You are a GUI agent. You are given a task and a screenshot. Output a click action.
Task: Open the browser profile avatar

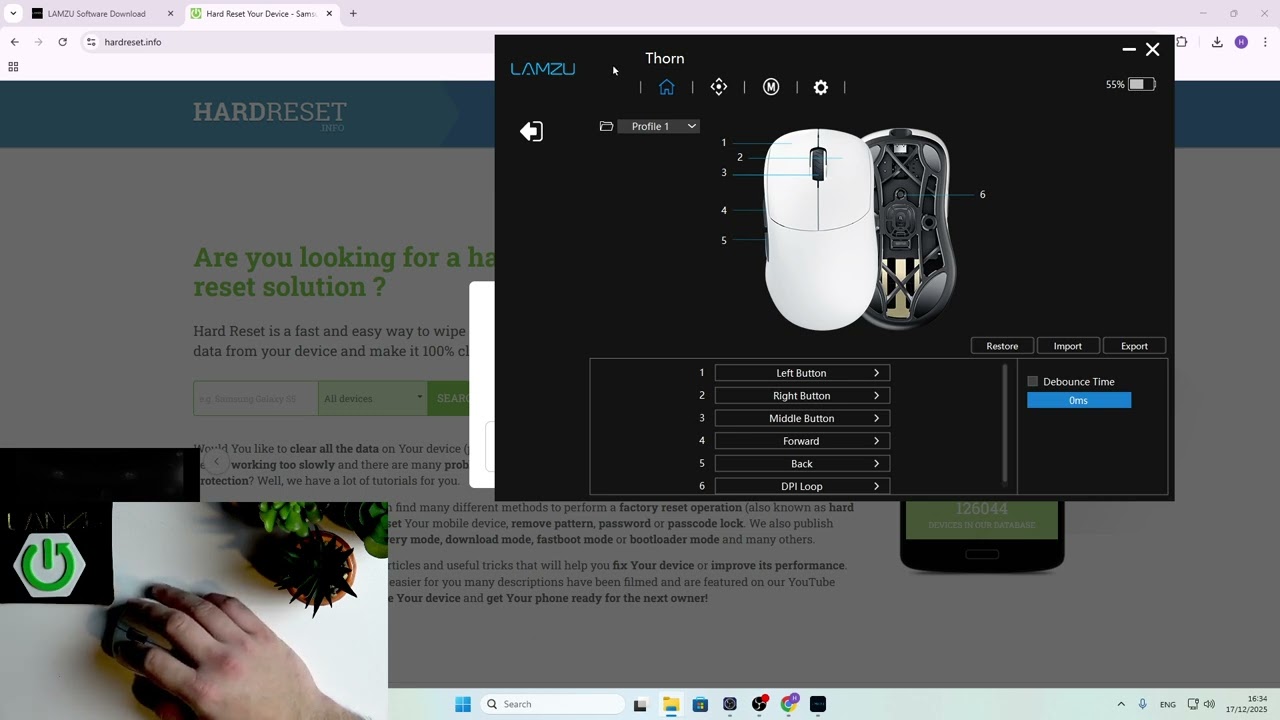[1241, 42]
